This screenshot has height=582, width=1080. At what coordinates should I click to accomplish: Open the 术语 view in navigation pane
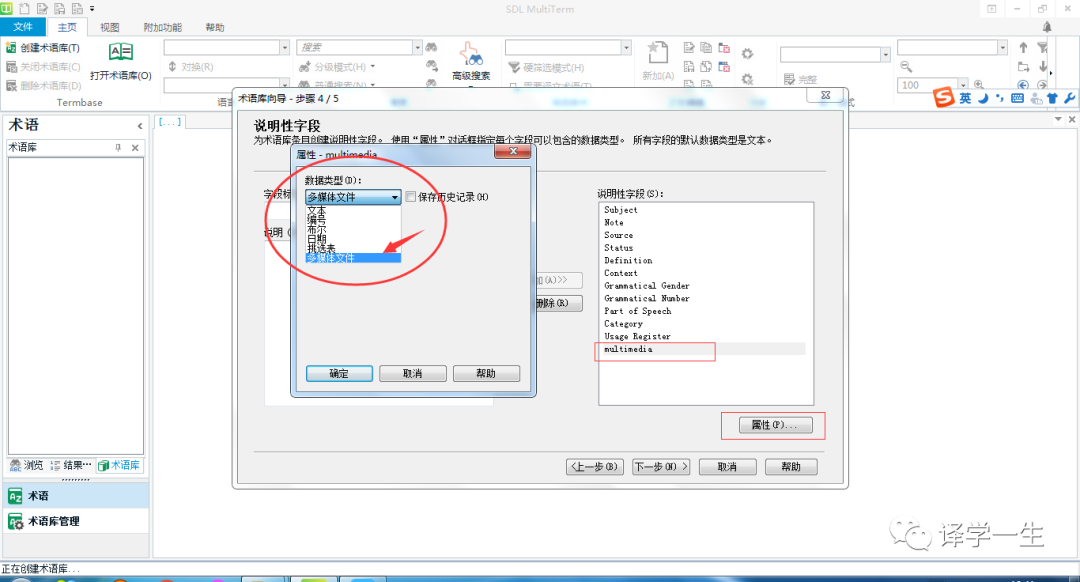tap(76, 496)
